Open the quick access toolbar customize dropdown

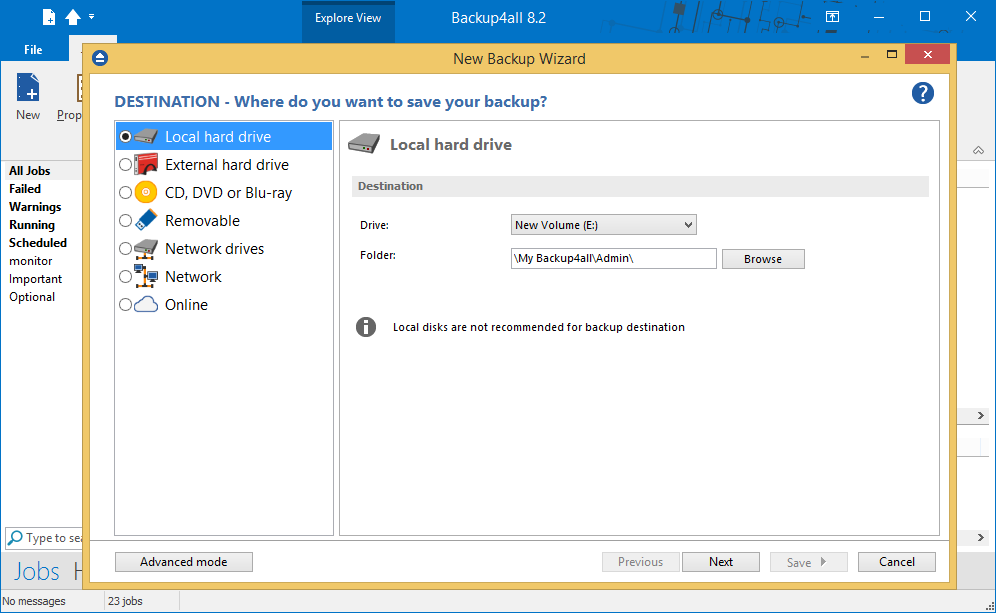pos(91,17)
